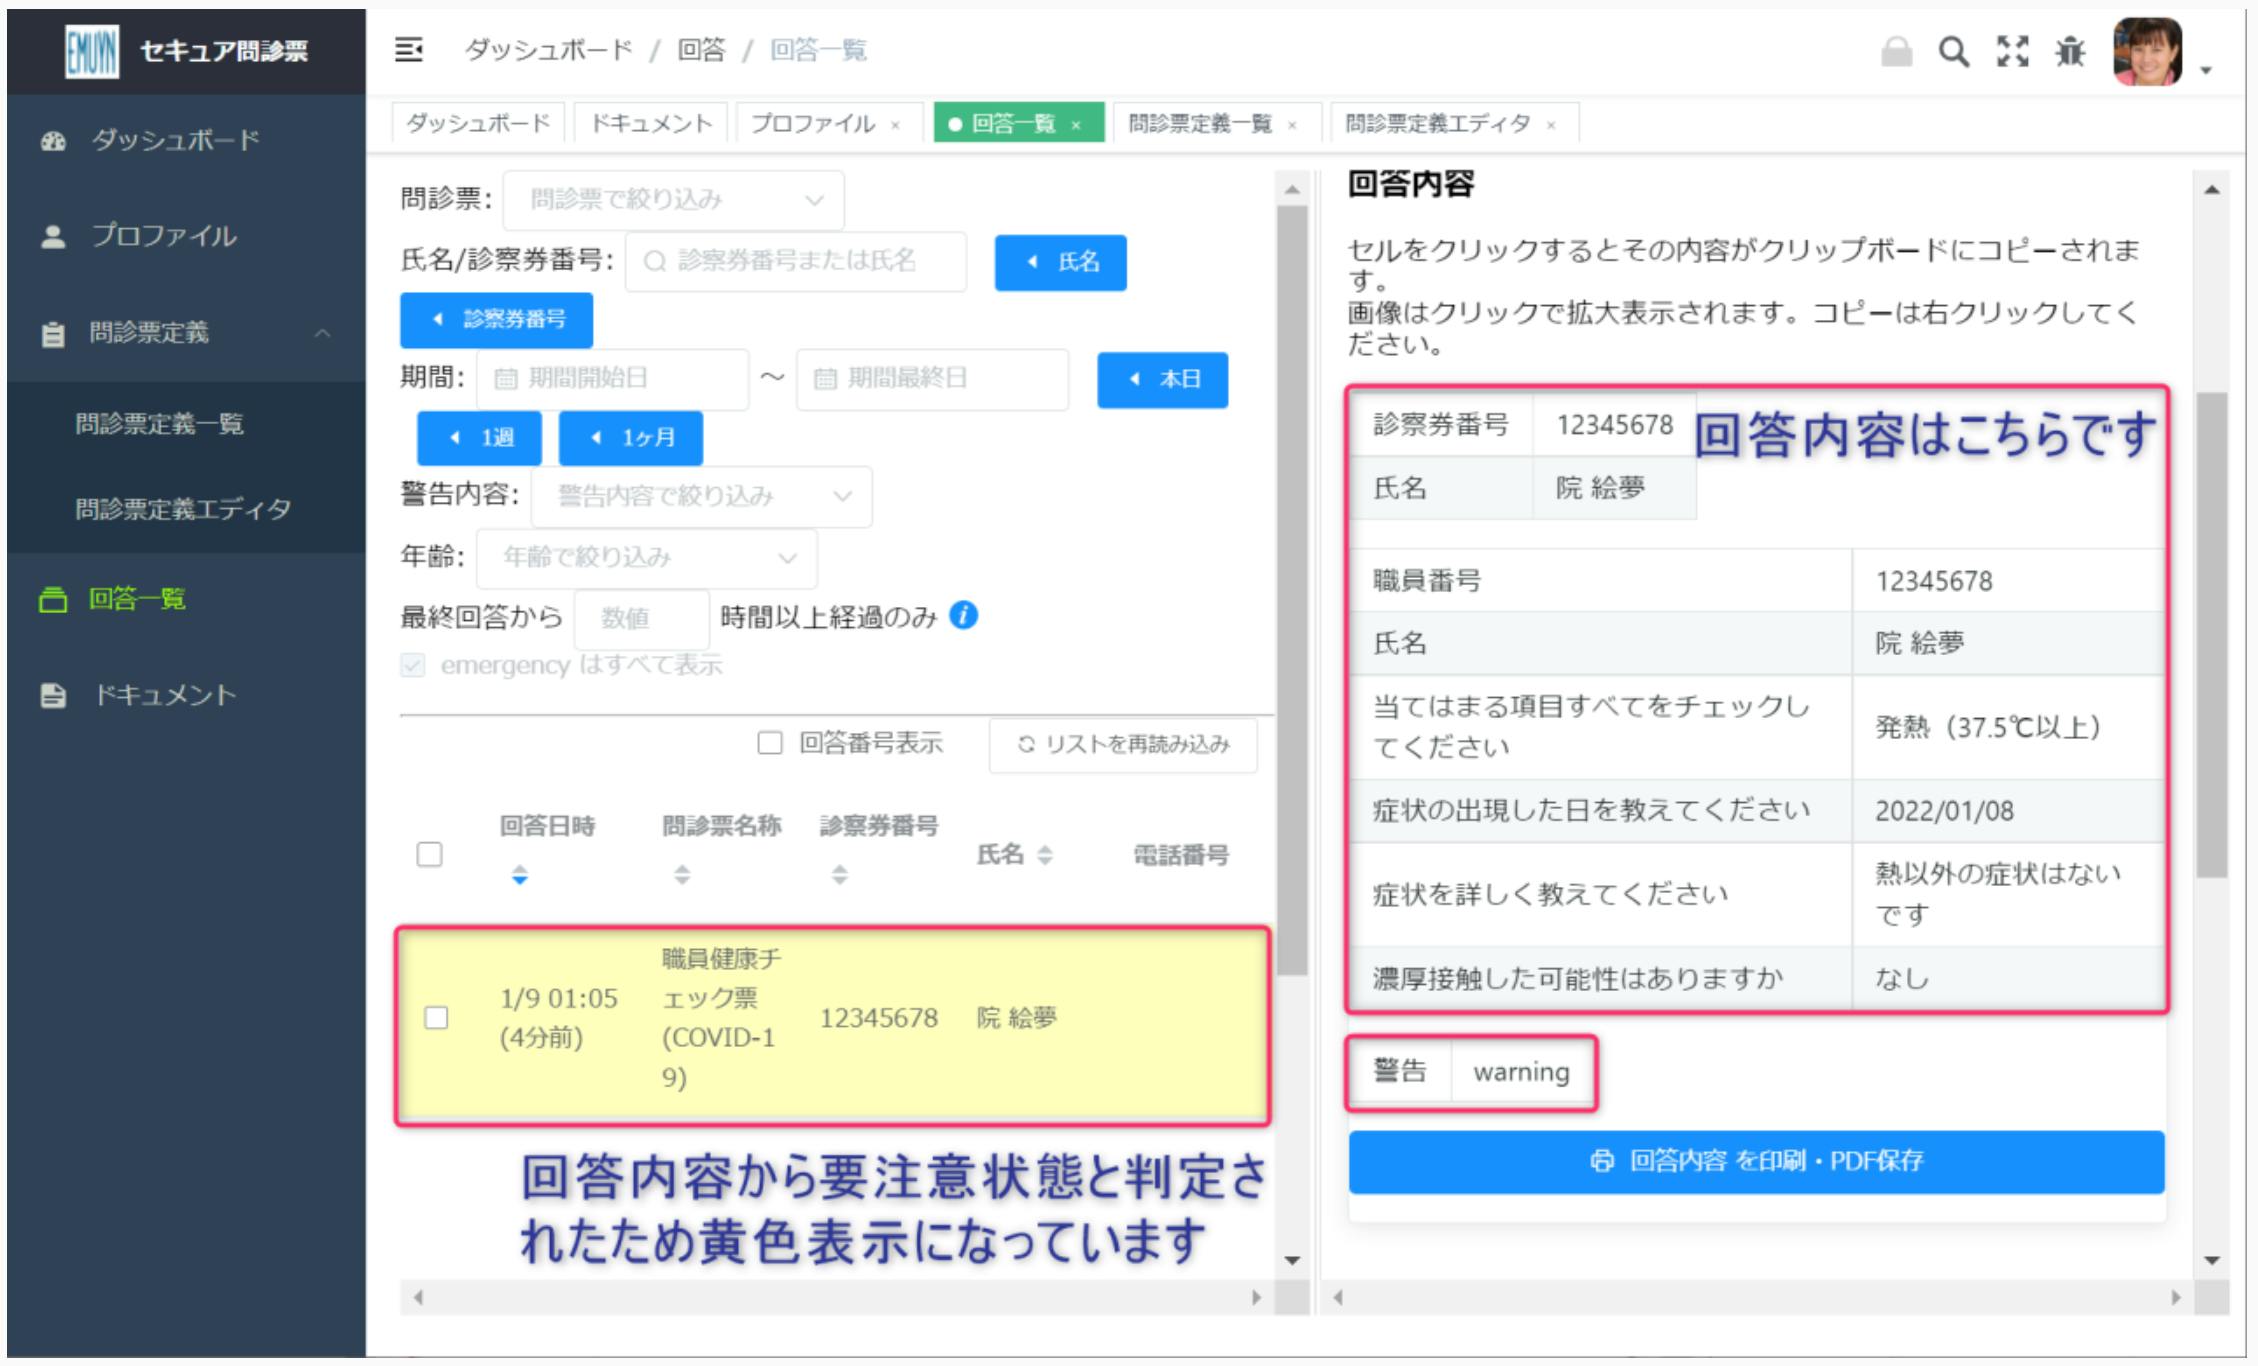The image size is (2258, 1366).
Task: Expand the 警告内容で絞り込み dropdown
Action: pyautogui.click(x=701, y=496)
